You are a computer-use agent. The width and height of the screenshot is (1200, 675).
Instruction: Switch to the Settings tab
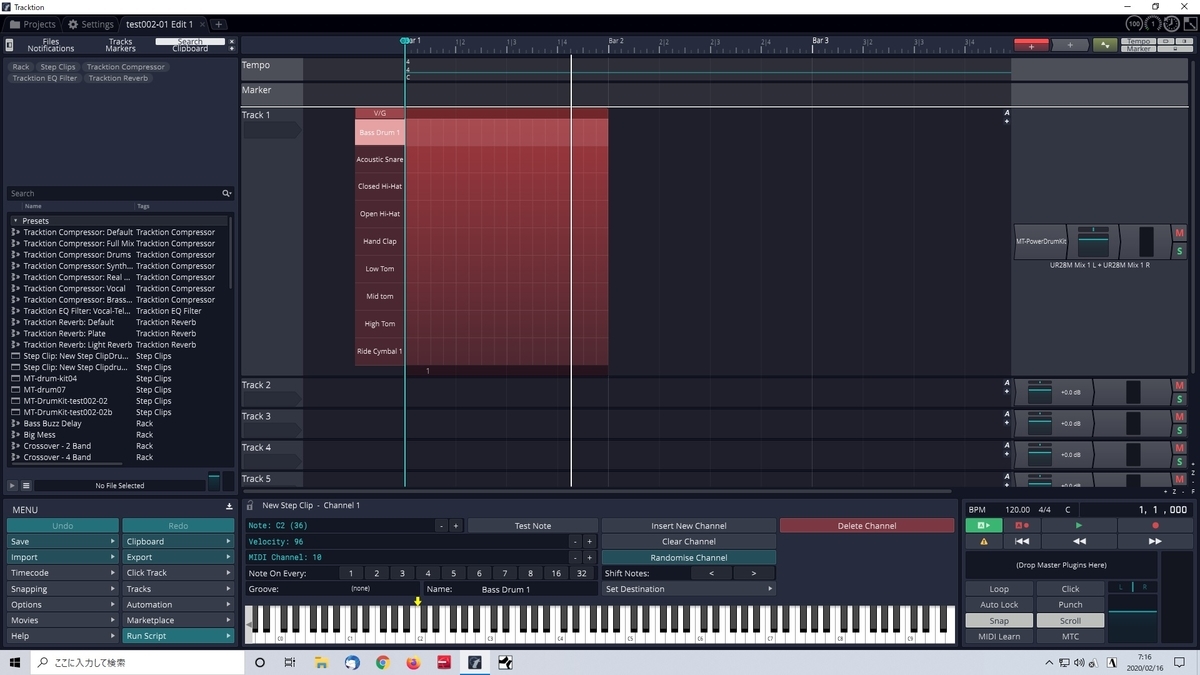(91, 24)
